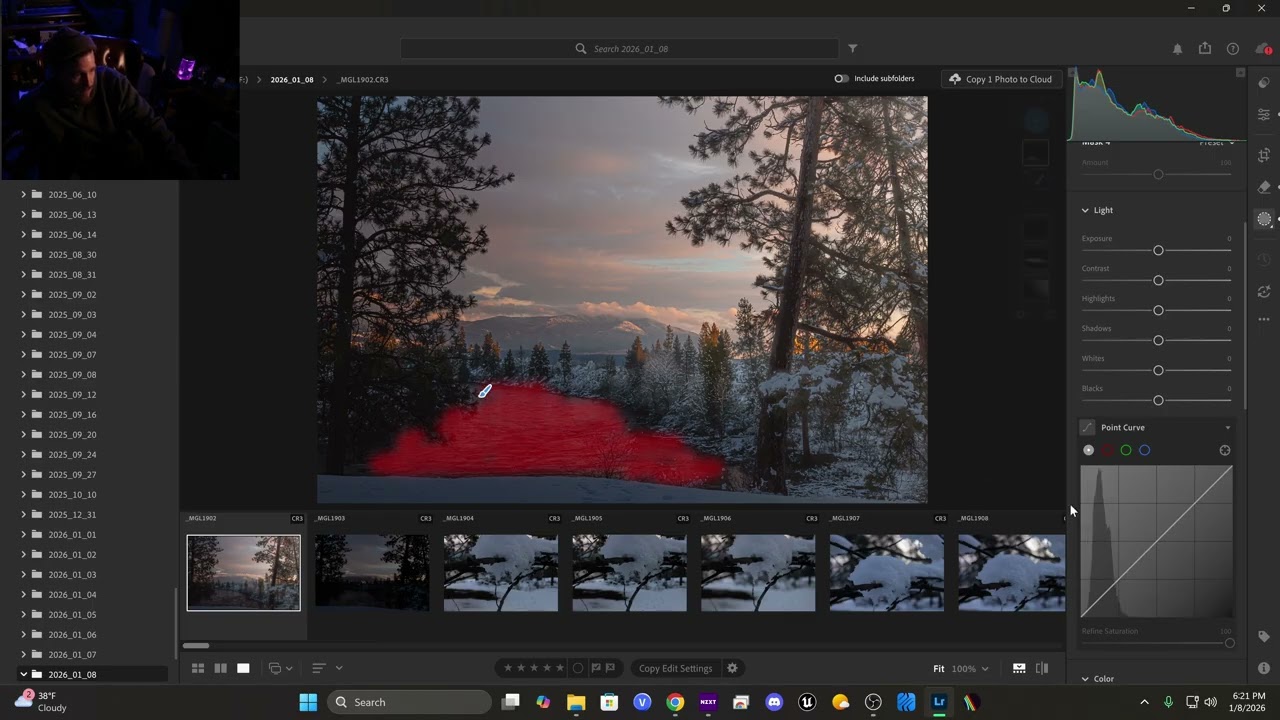Adjust the Exposure slider handle
1280x720 pixels.
tap(1158, 250)
